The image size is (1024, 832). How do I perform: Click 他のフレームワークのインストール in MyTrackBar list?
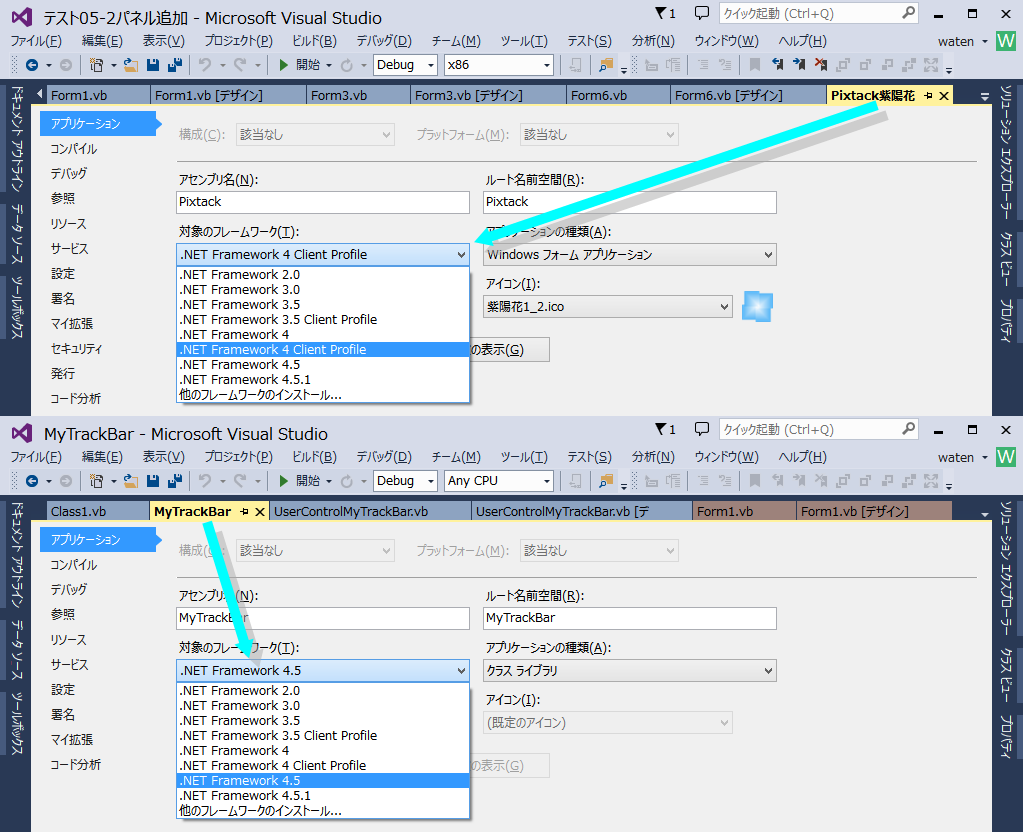(x=323, y=810)
